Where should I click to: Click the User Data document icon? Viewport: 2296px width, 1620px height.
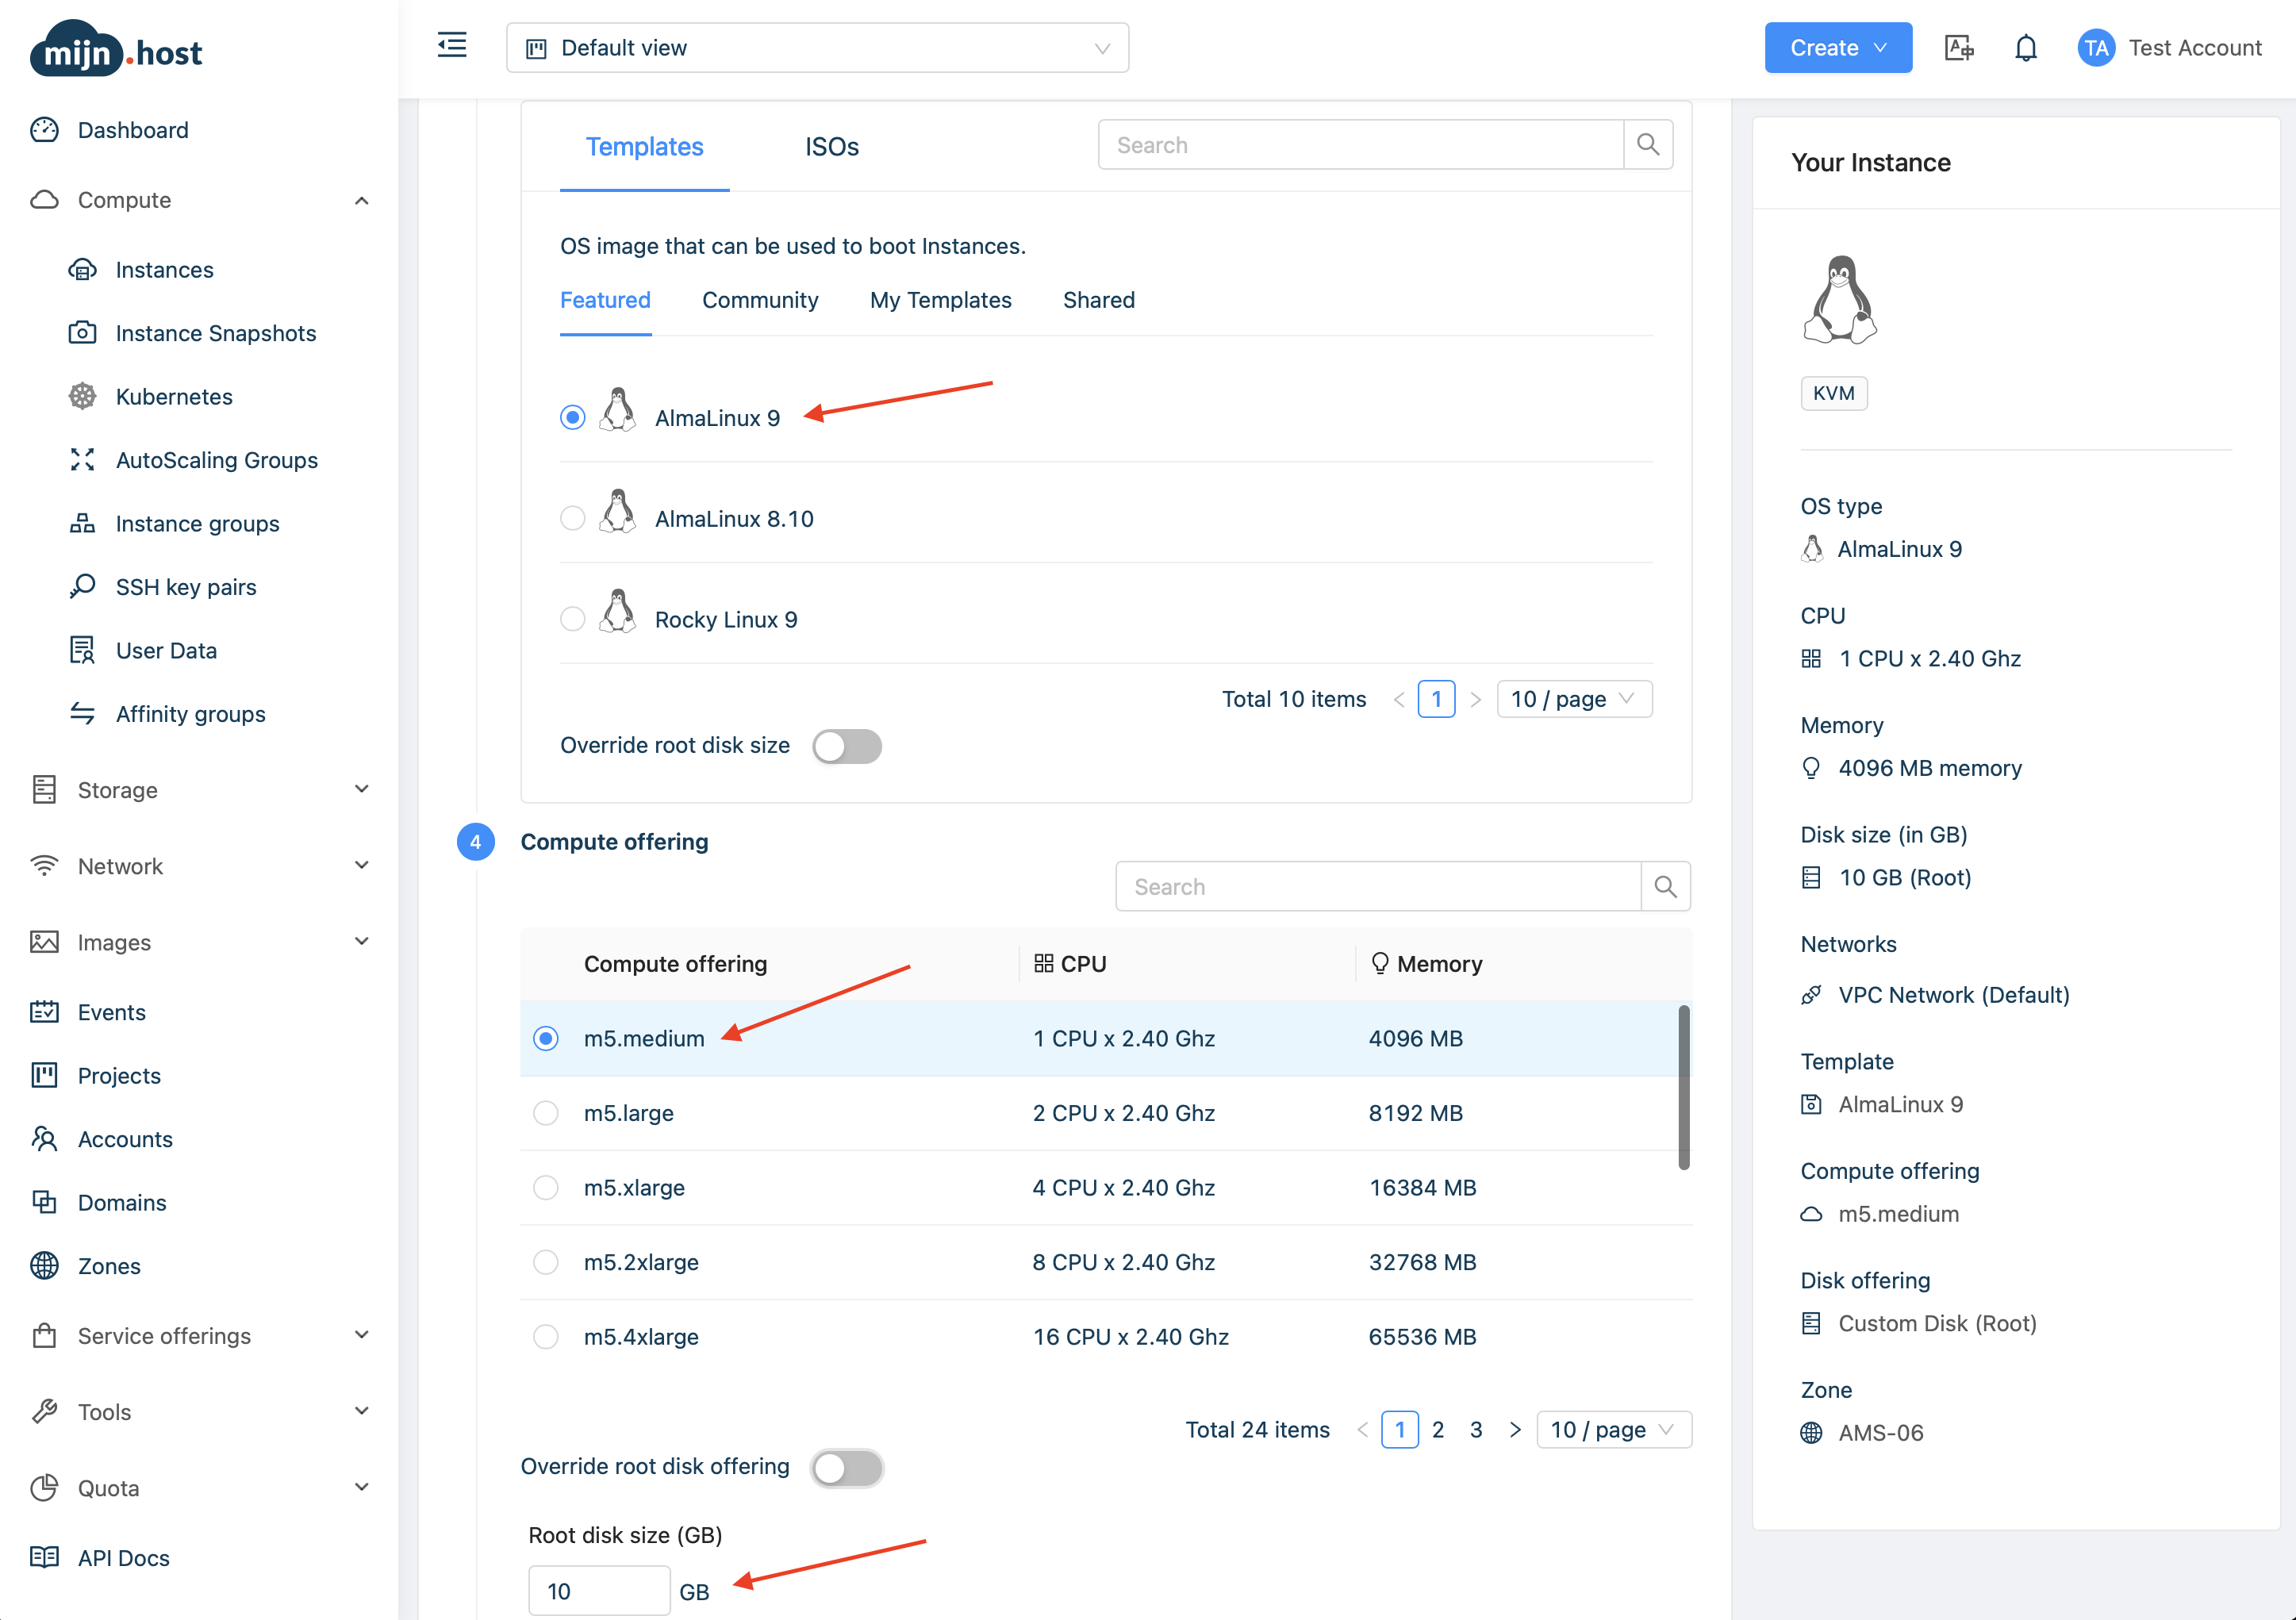(82, 650)
